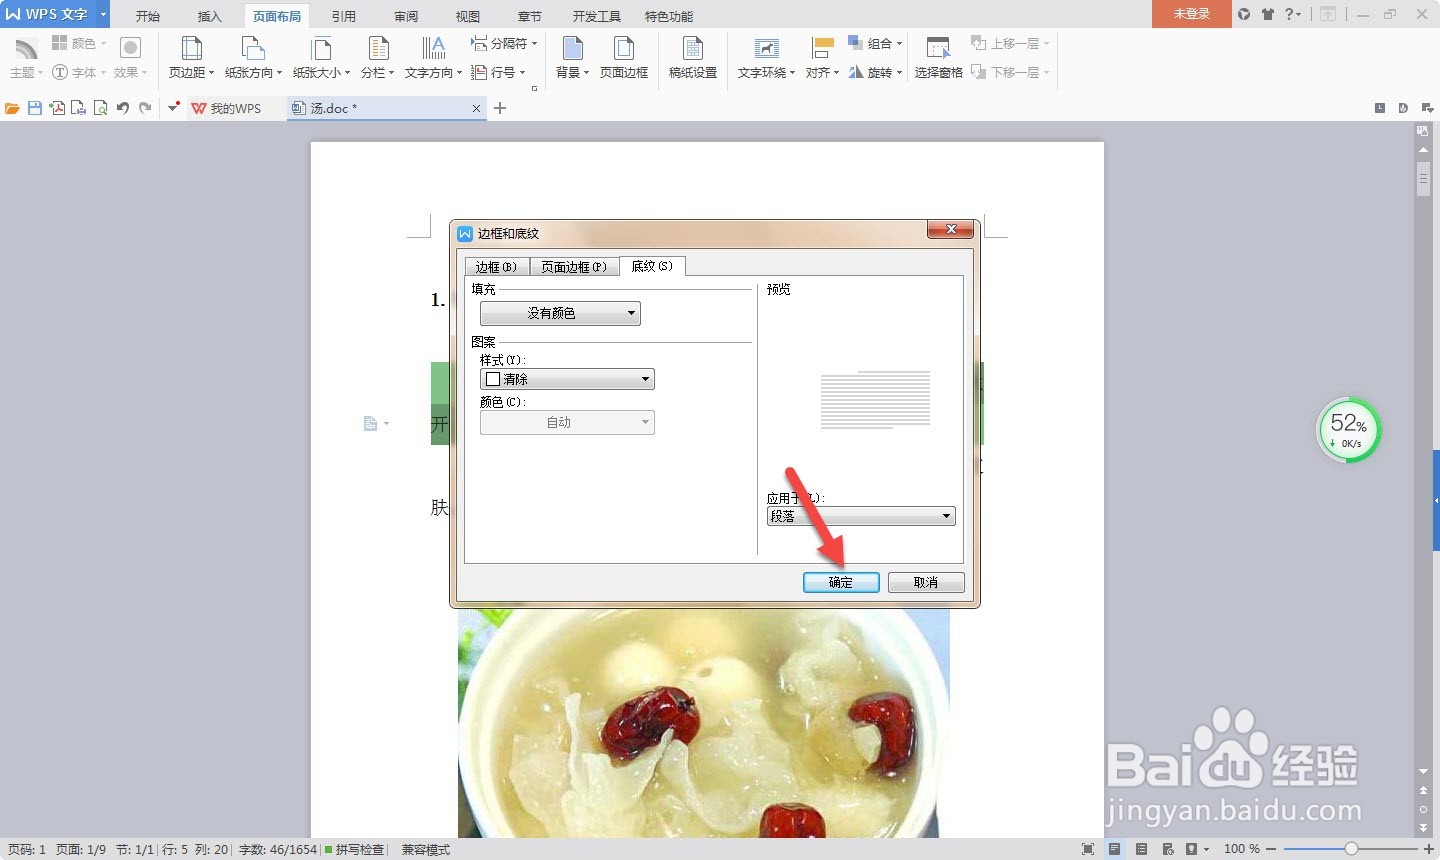Screen dimensions: 1440x860
Task: Open the 文字方向 text direction tool
Action: 433,57
